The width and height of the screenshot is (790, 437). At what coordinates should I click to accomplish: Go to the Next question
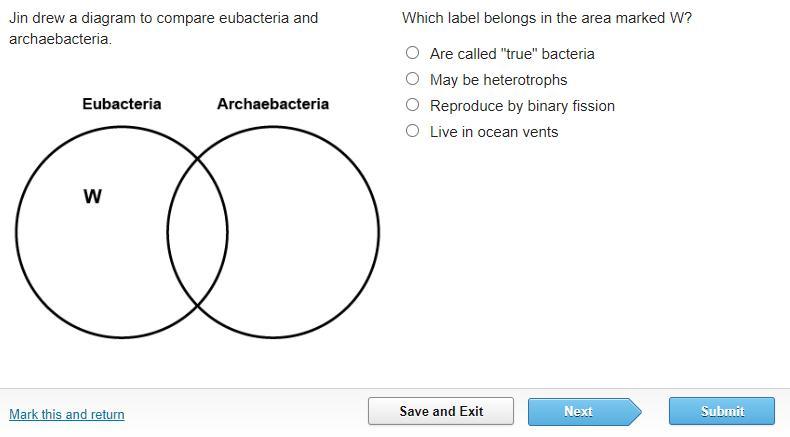click(578, 411)
